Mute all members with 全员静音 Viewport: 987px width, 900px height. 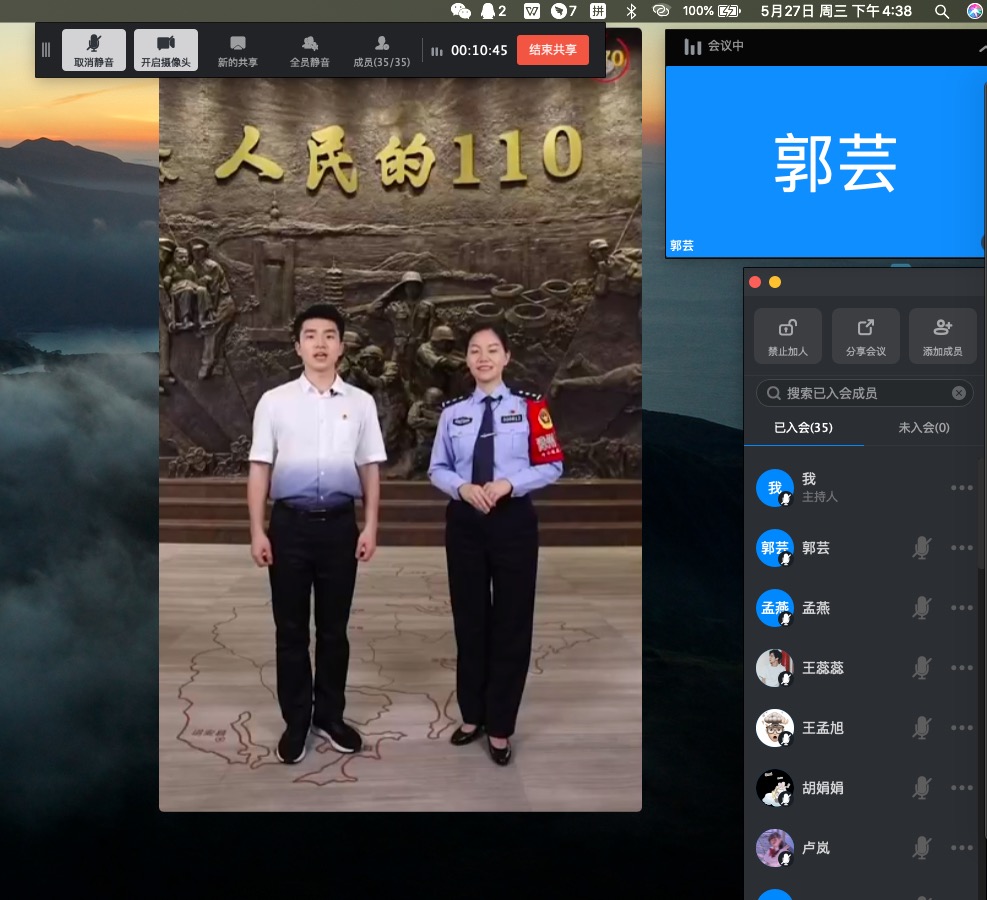click(310, 50)
